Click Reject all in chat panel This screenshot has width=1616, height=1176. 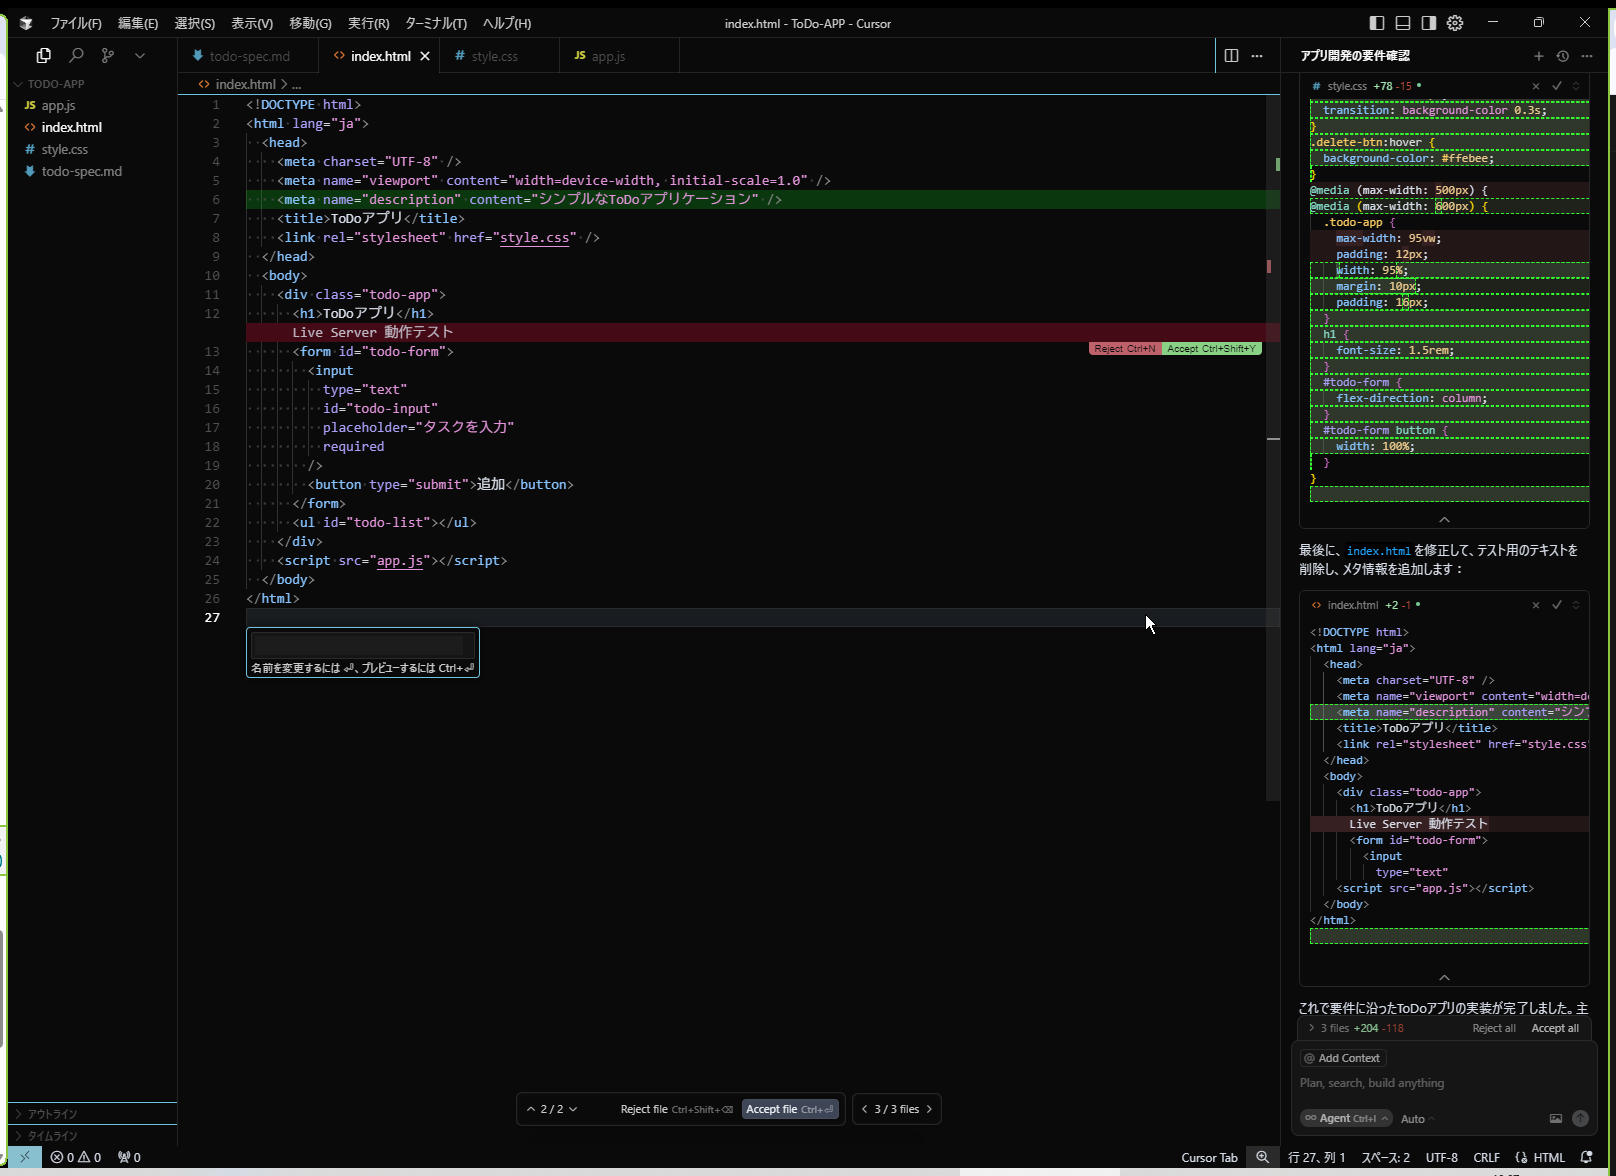(x=1493, y=1028)
